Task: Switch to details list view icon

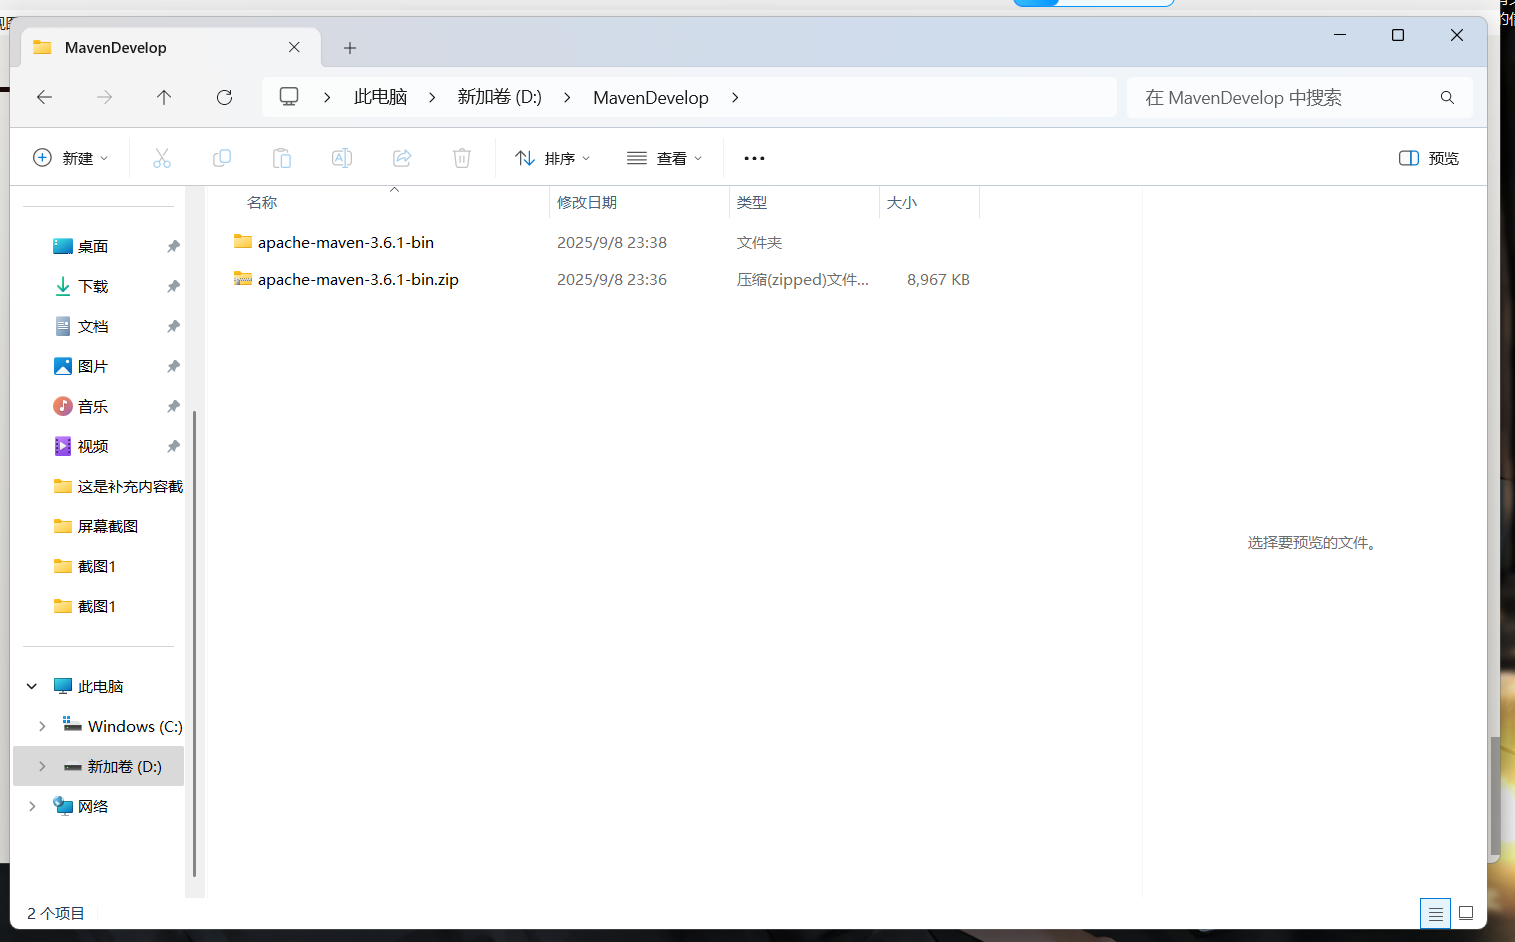Action: [1435, 913]
